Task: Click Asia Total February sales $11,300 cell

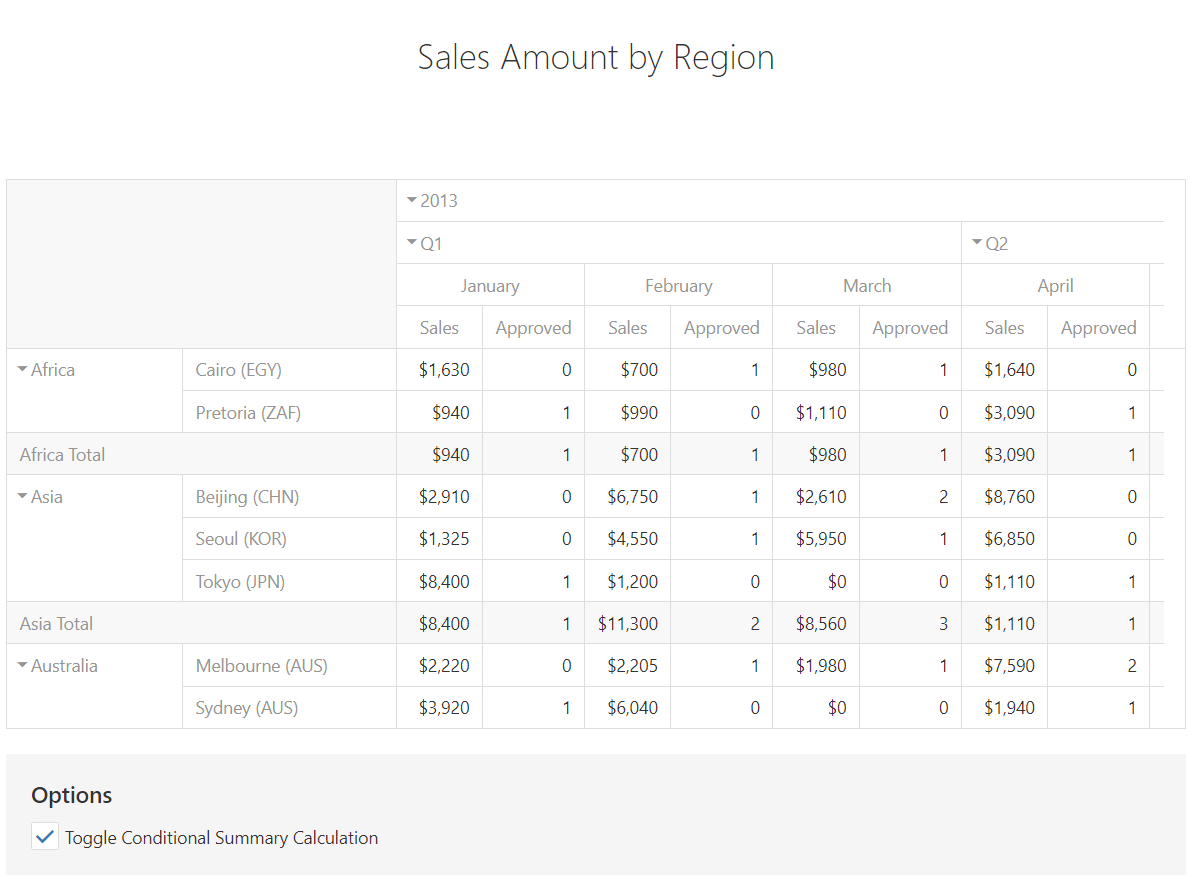Action: 628,624
